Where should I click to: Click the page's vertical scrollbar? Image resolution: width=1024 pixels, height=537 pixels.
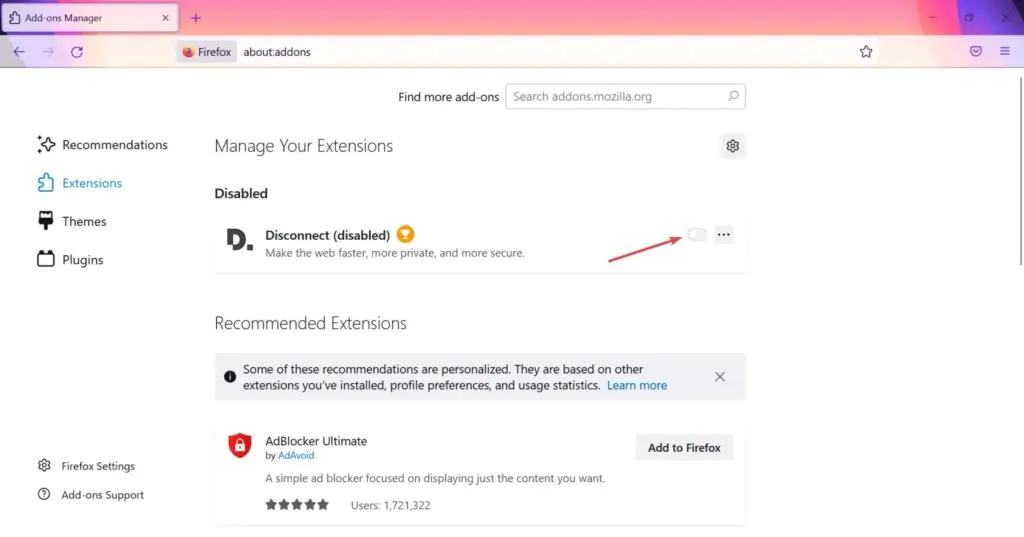[x=1020, y=171]
